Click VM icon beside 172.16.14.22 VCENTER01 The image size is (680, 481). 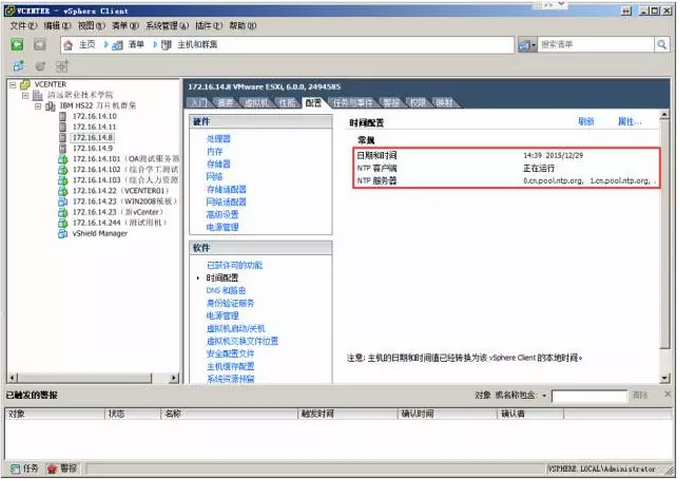point(63,191)
